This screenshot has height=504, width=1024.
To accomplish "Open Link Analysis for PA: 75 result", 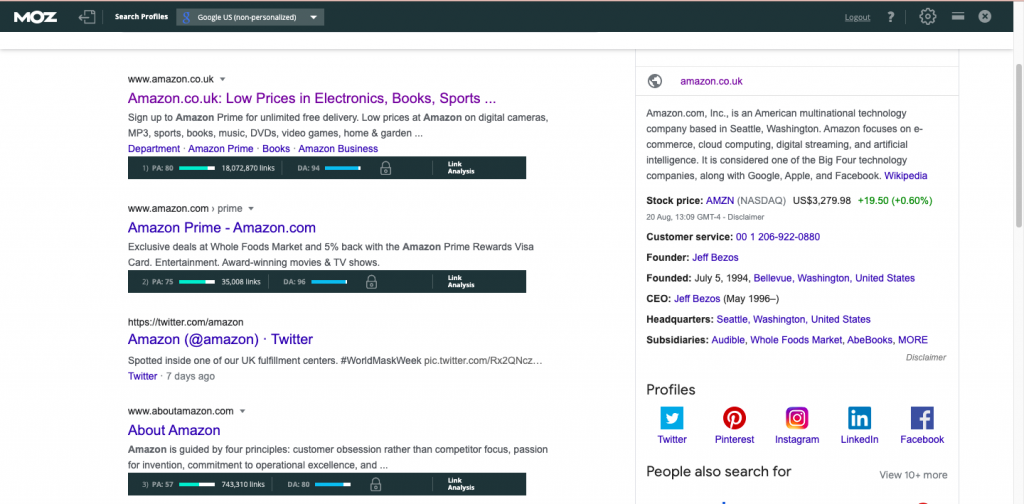I will point(460,281).
